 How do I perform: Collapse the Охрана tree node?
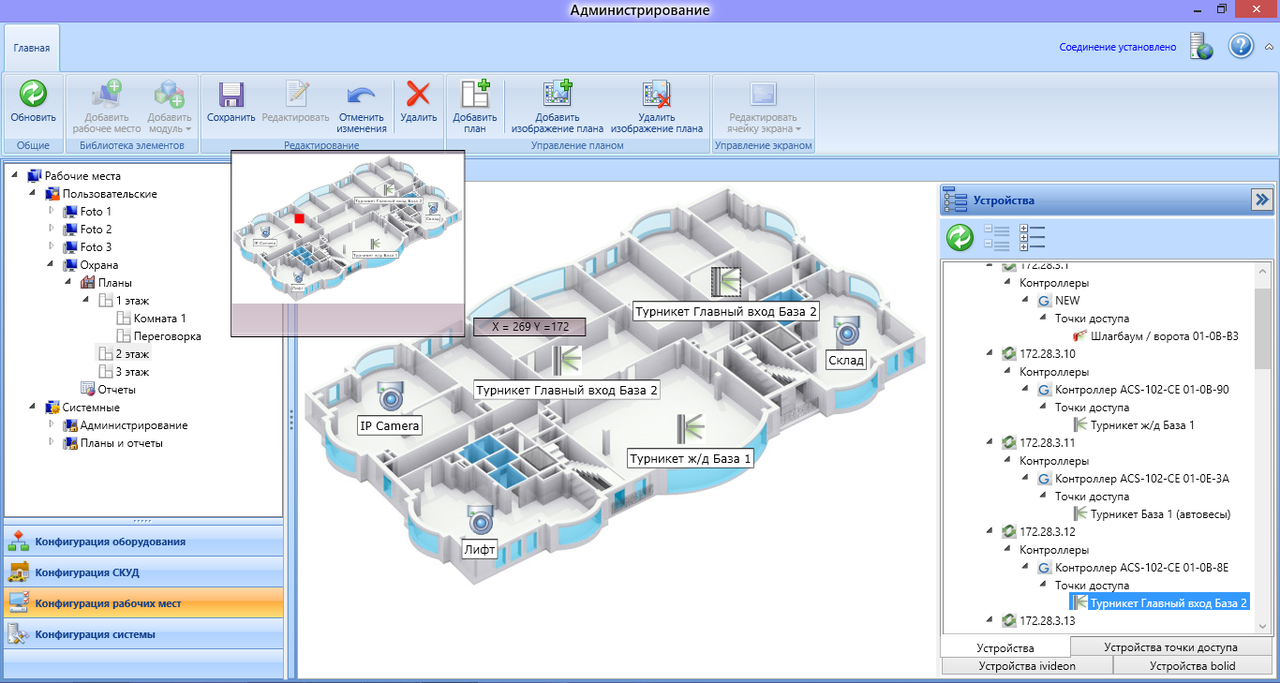pos(52,265)
